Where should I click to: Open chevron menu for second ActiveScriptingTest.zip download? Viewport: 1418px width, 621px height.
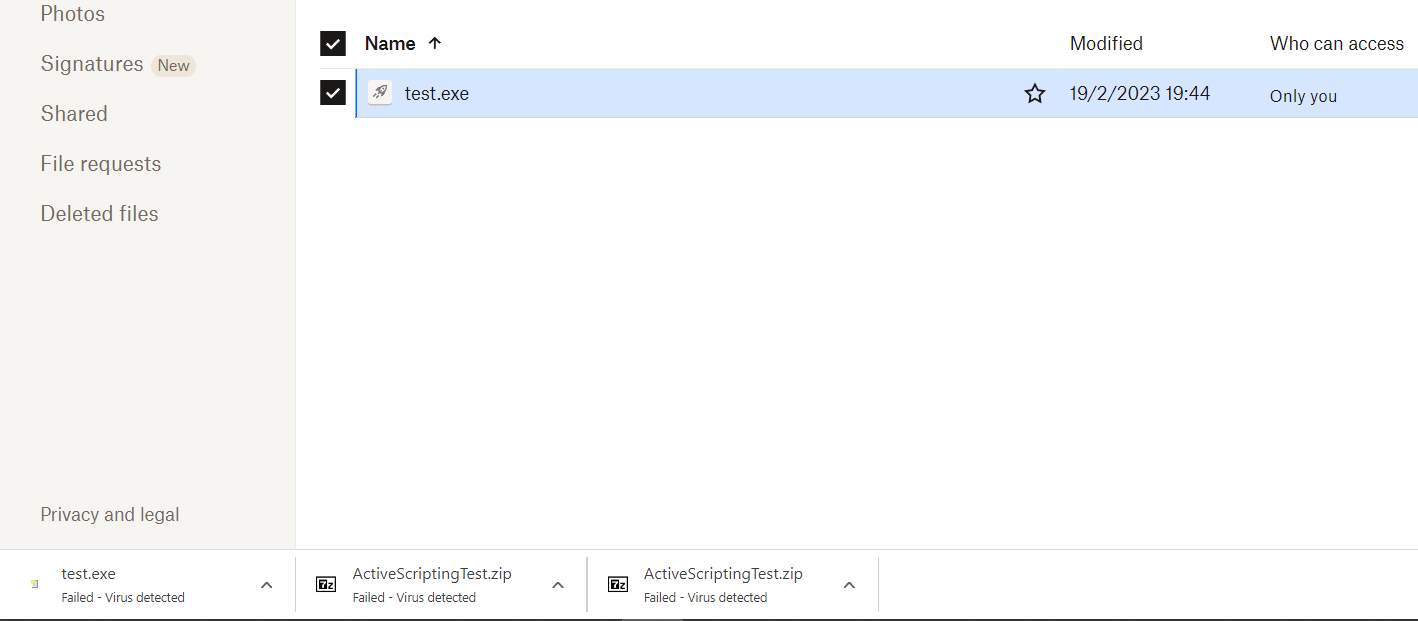coord(849,585)
